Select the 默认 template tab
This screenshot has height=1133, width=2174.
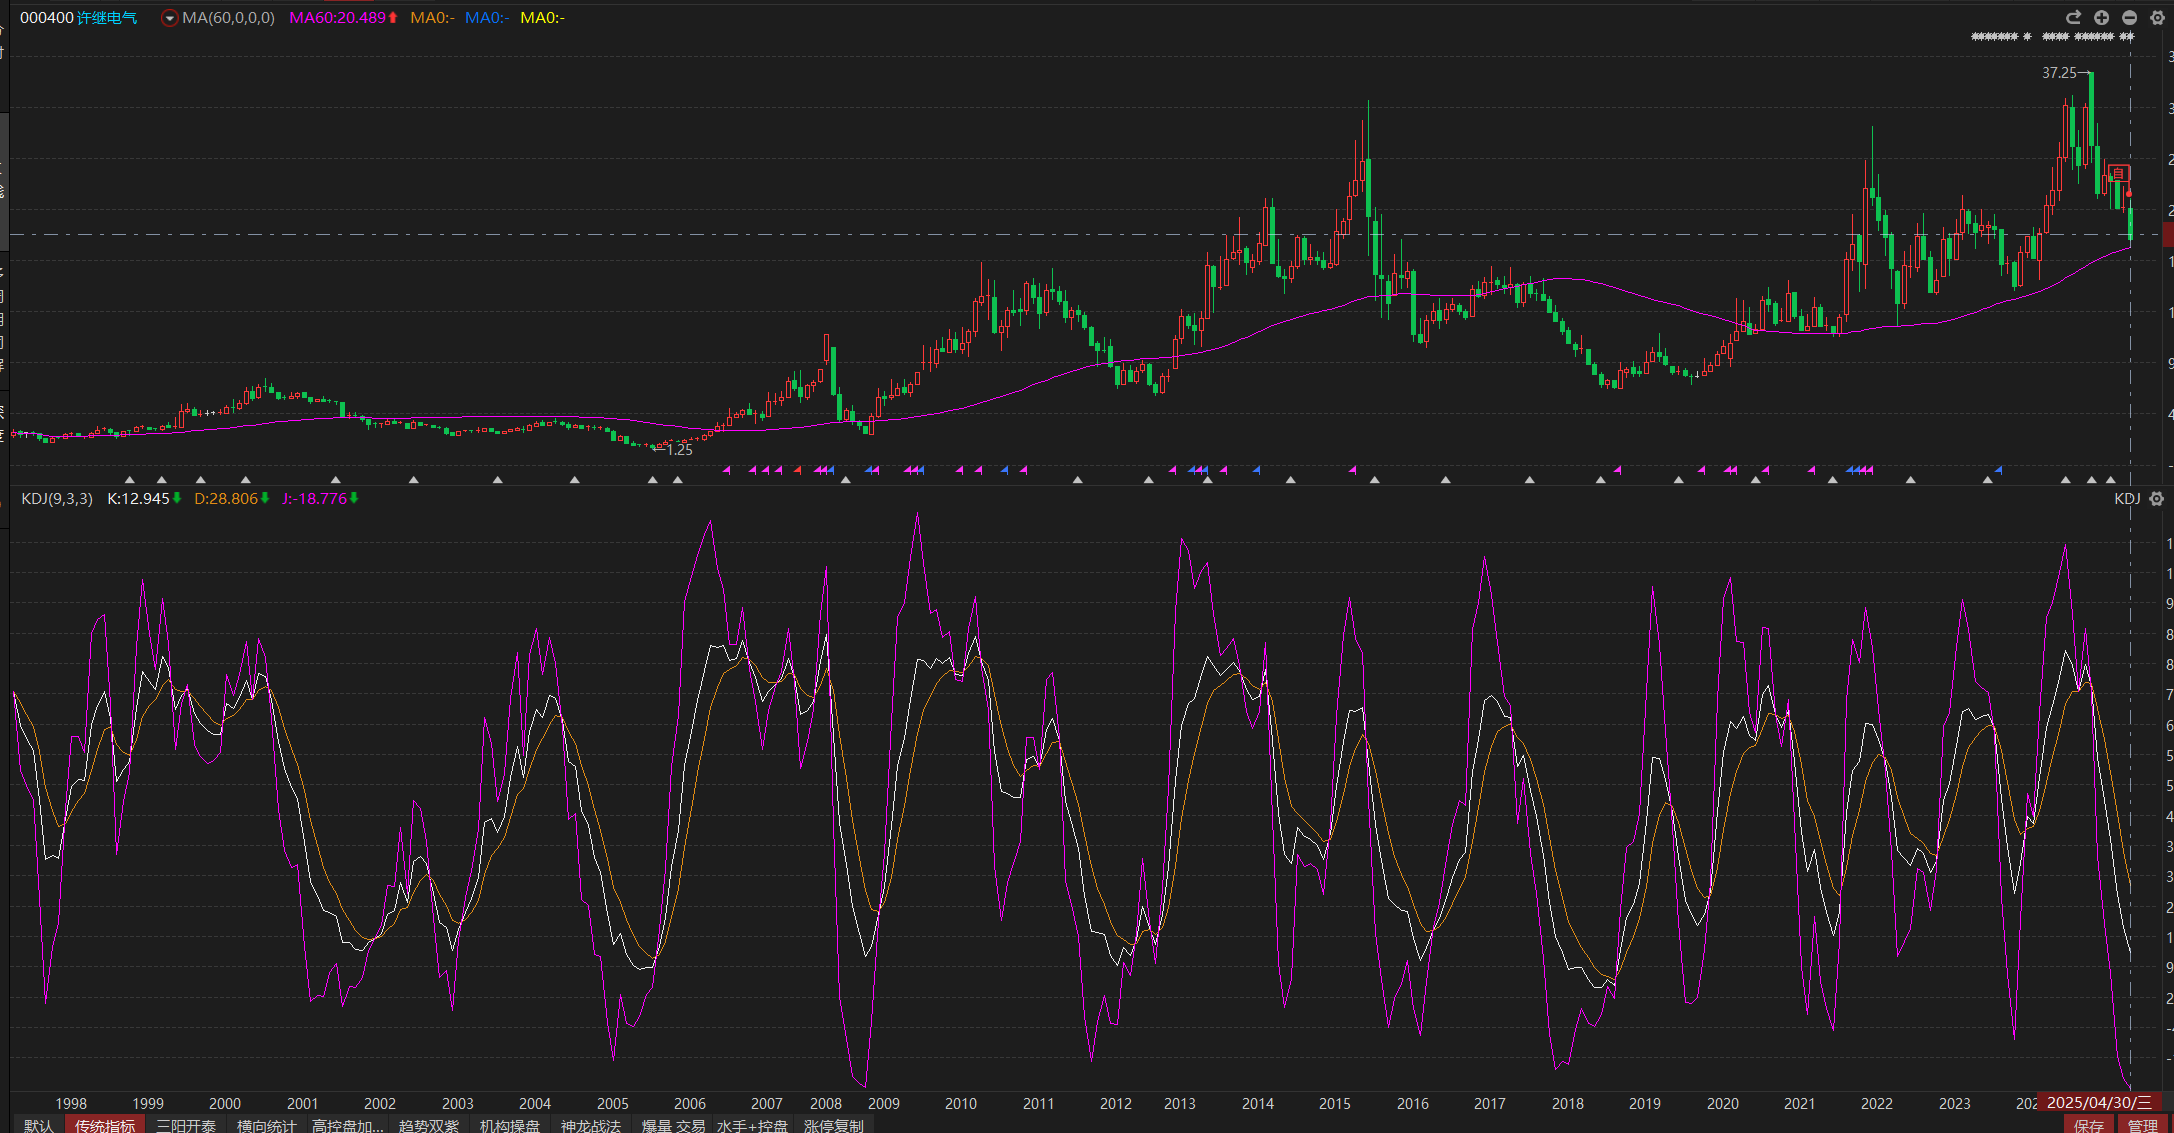point(39,1125)
